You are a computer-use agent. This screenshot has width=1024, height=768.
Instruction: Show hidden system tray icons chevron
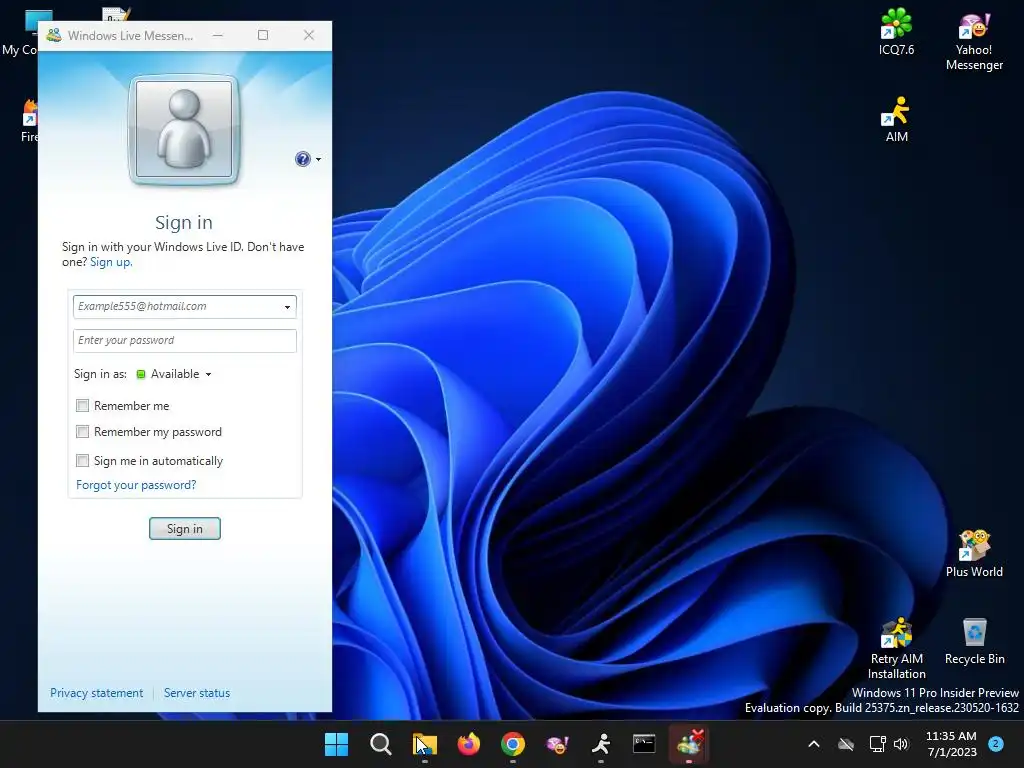(x=814, y=744)
